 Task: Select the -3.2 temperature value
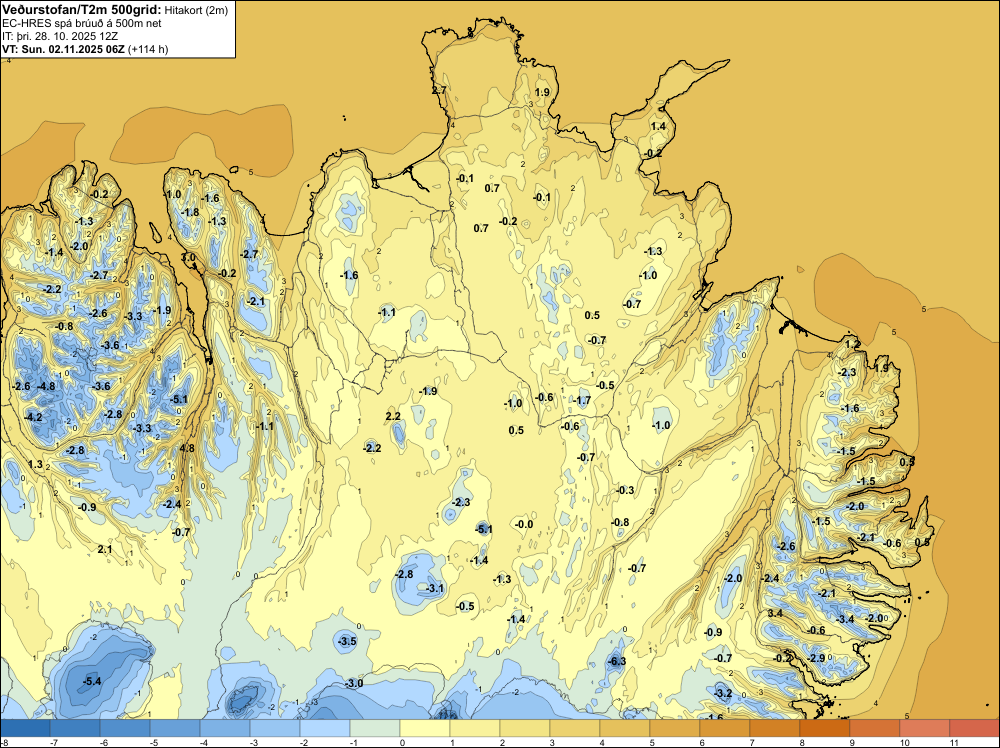[723, 693]
